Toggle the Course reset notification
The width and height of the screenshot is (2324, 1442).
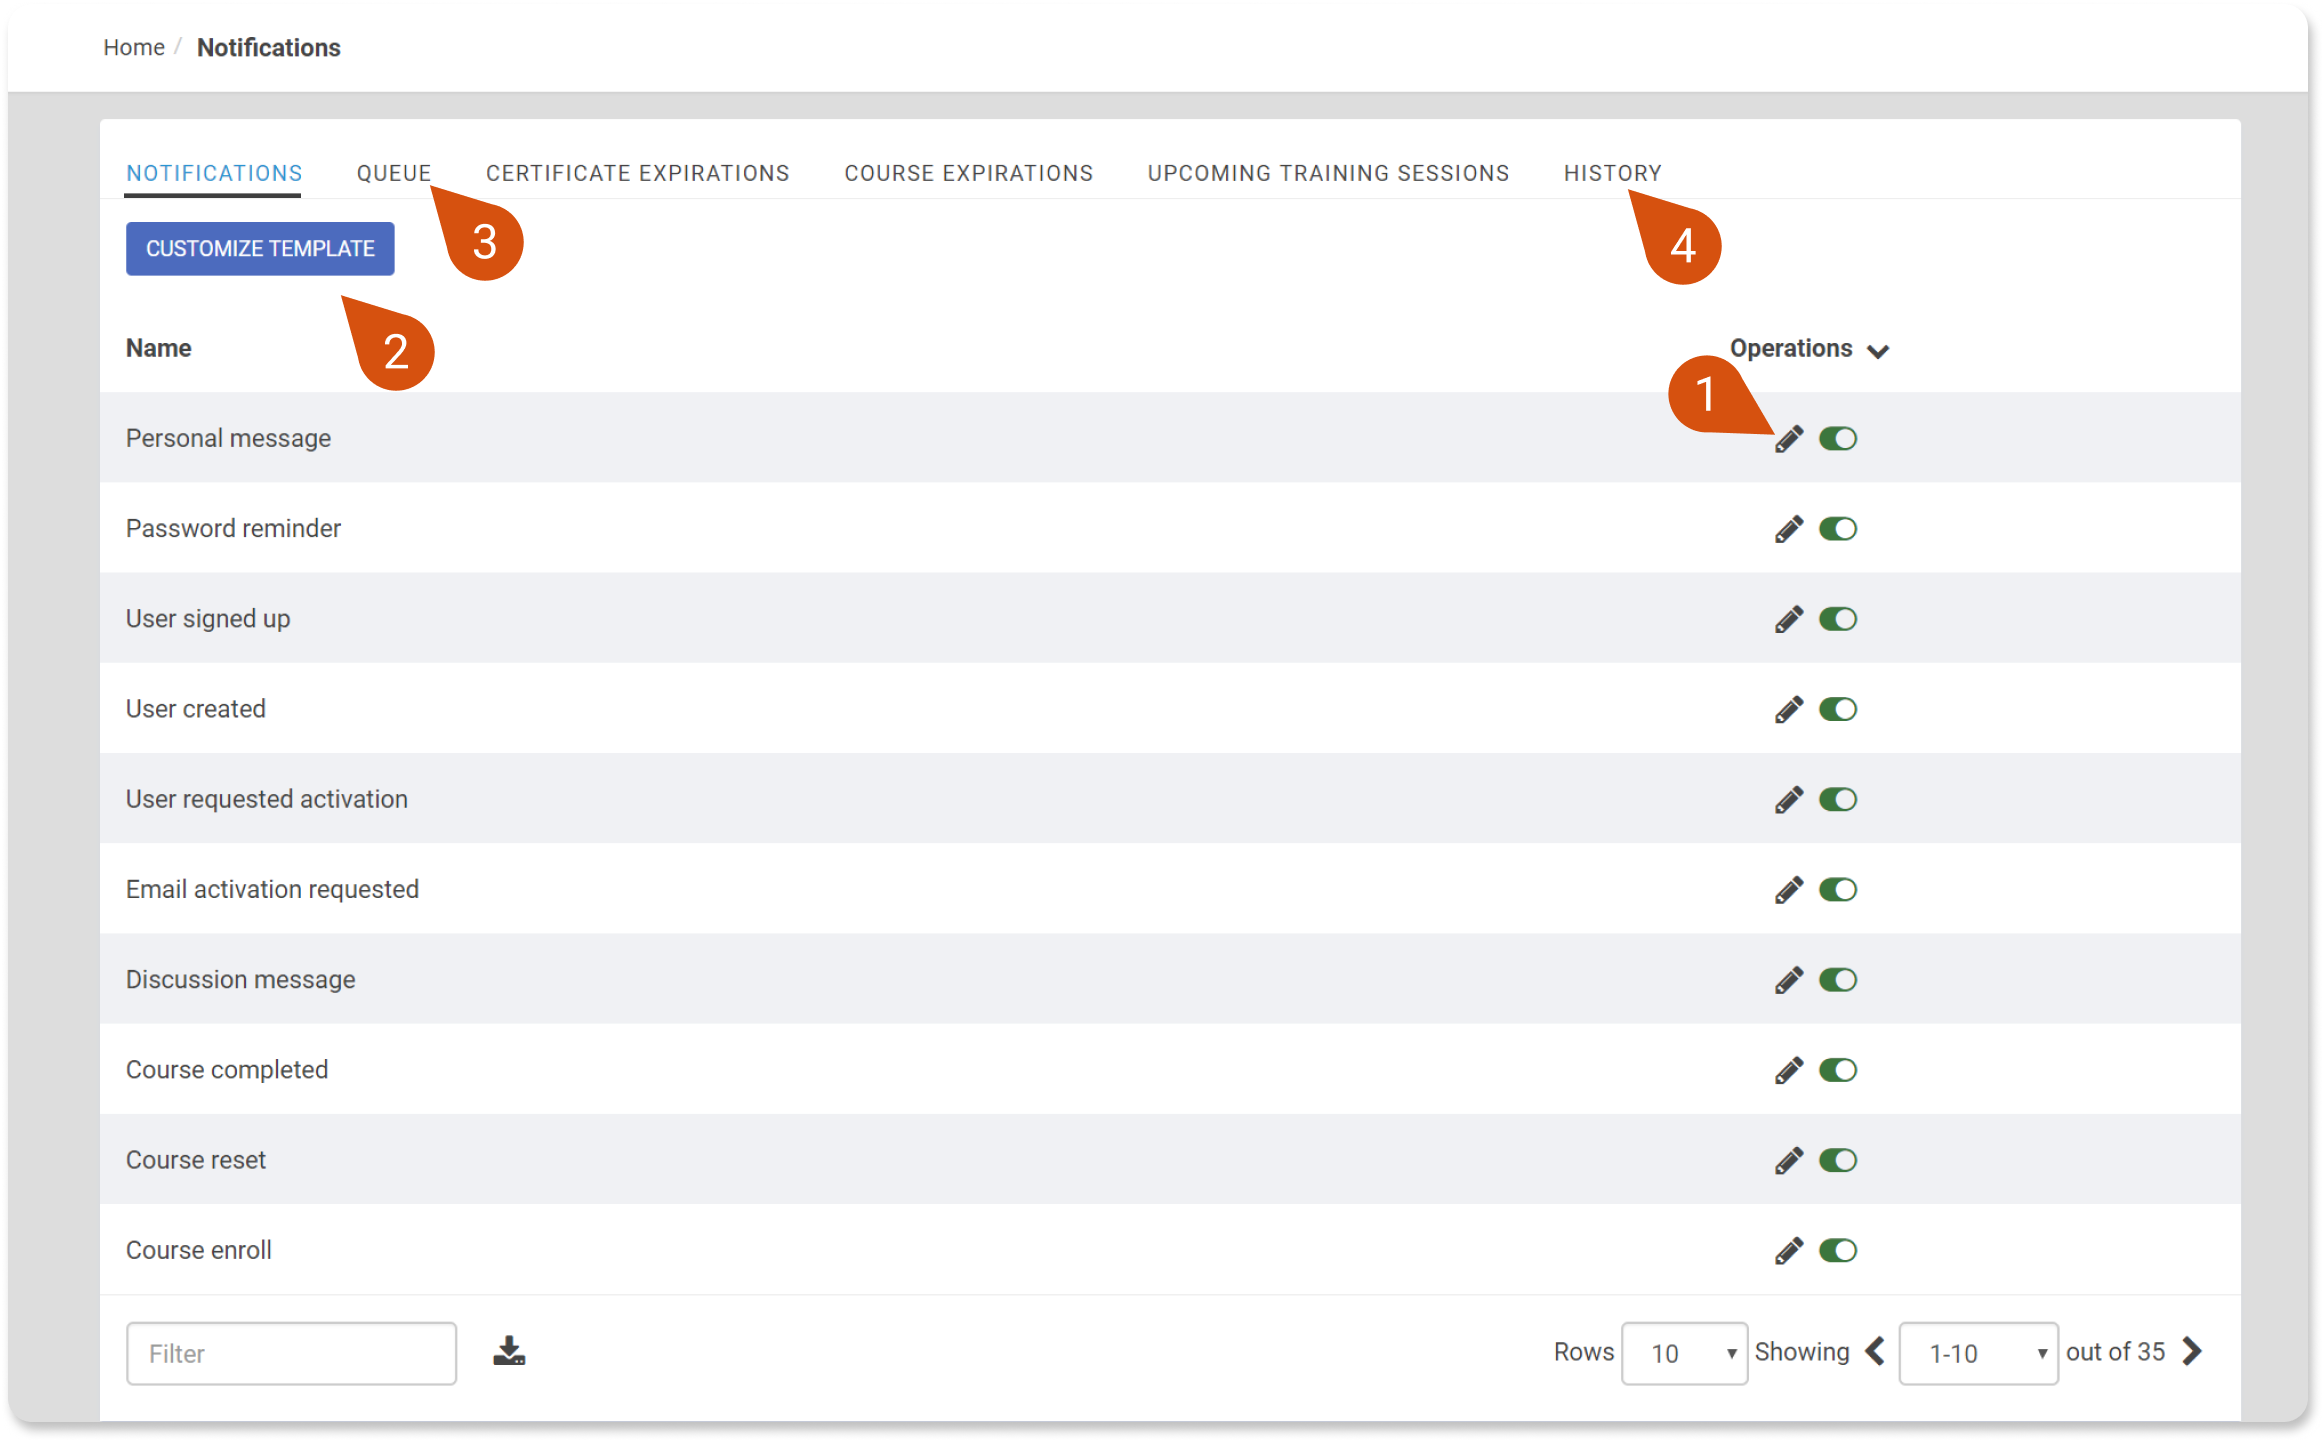click(x=1838, y=1160)
